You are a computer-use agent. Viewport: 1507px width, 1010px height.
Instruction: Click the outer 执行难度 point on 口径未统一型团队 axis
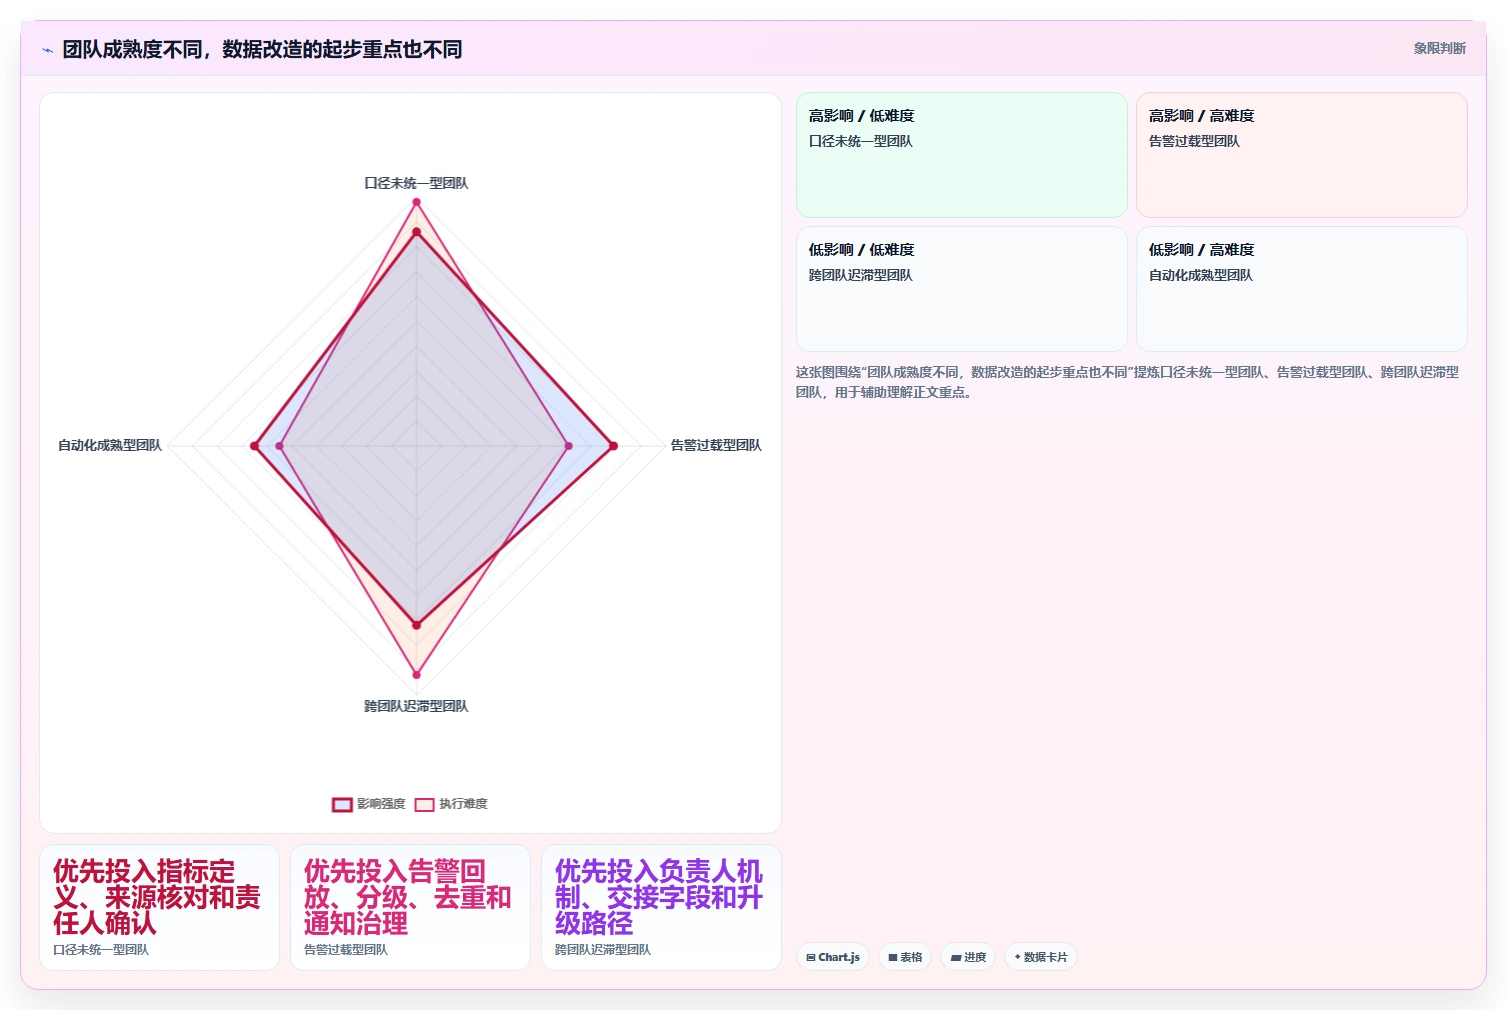click(x=417, y=202)
